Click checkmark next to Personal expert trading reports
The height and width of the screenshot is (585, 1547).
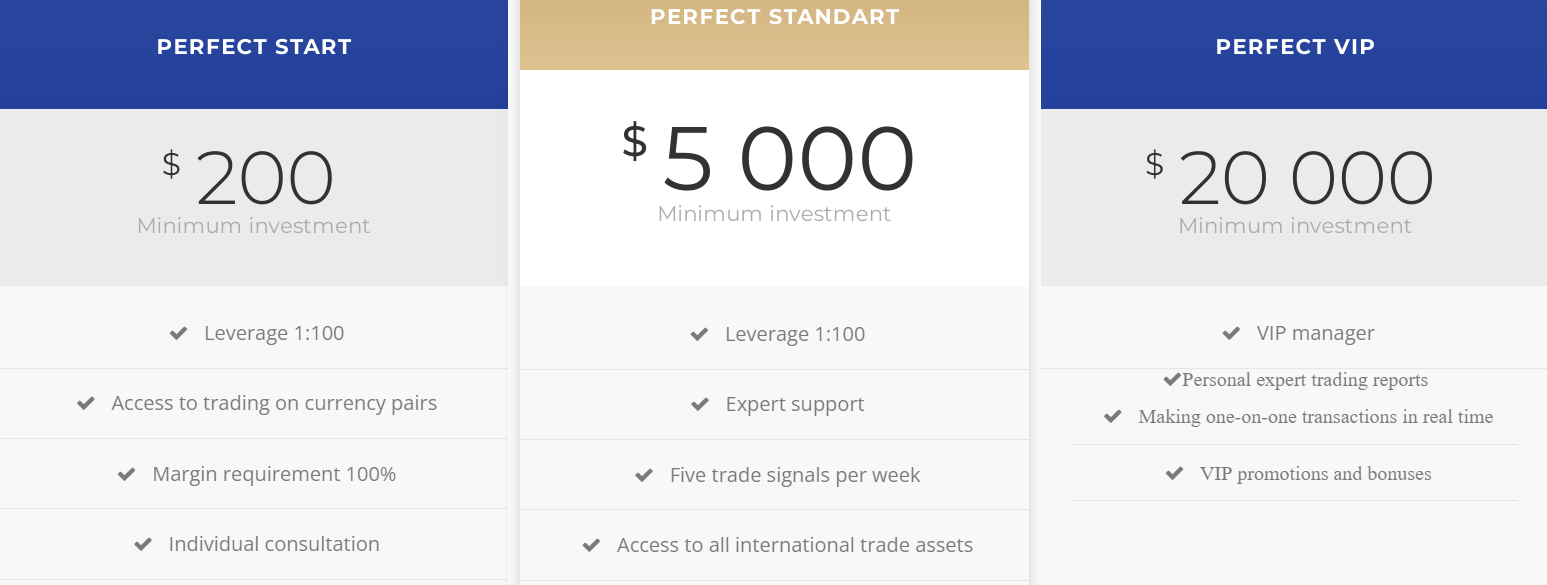tap(1172, 380)
